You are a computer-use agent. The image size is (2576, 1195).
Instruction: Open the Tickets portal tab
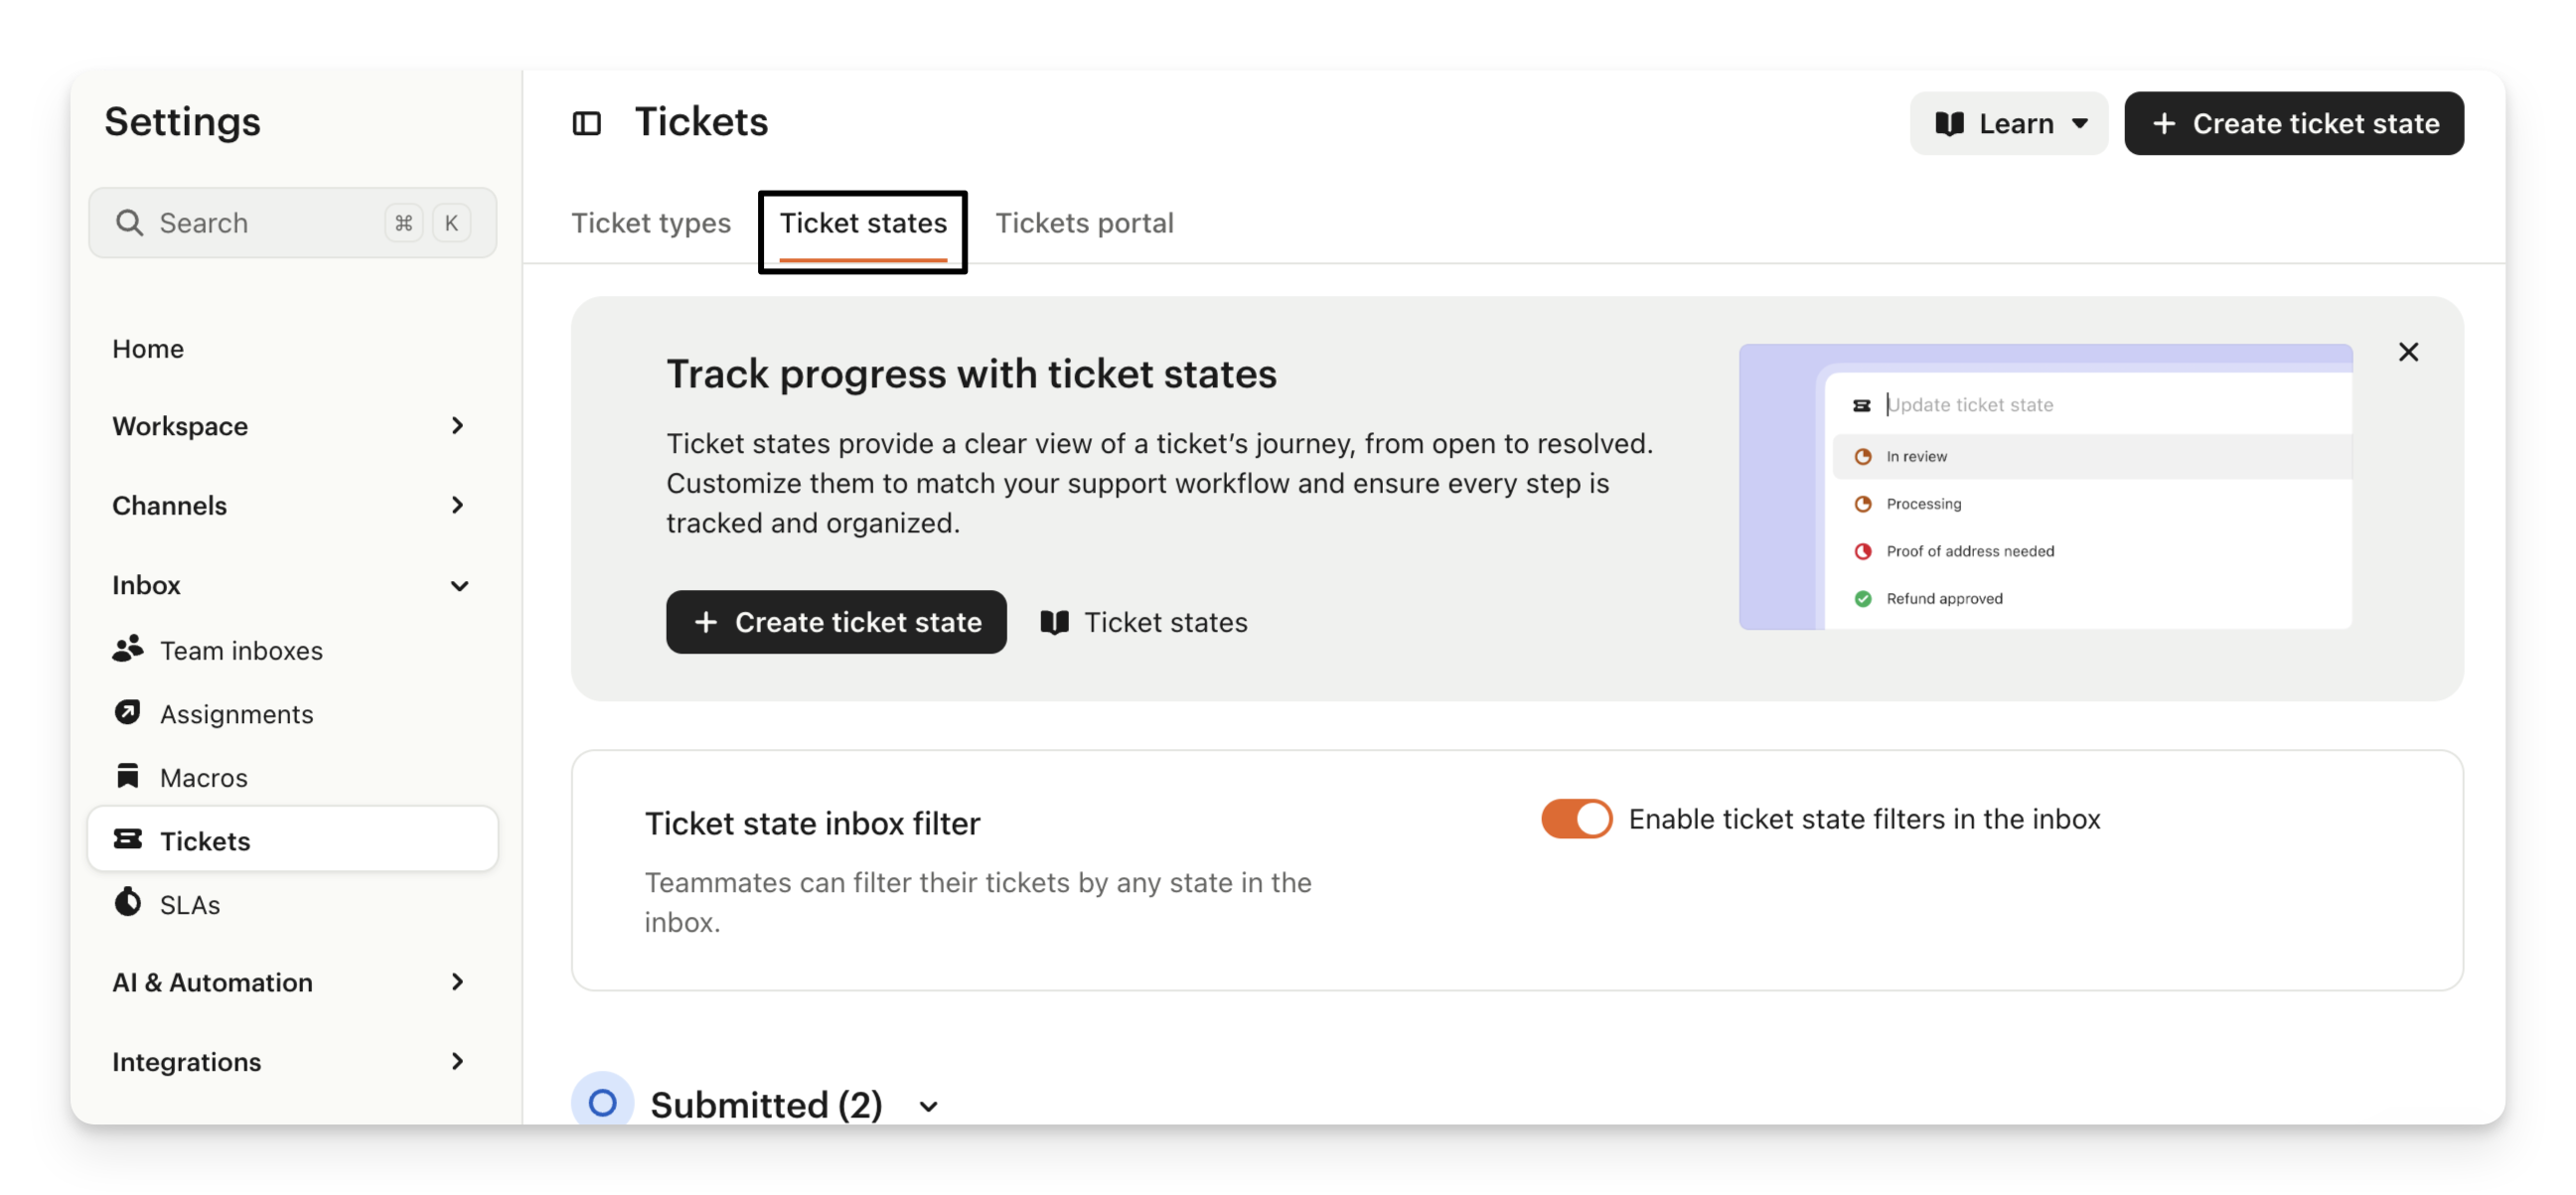click(1084, 223)
